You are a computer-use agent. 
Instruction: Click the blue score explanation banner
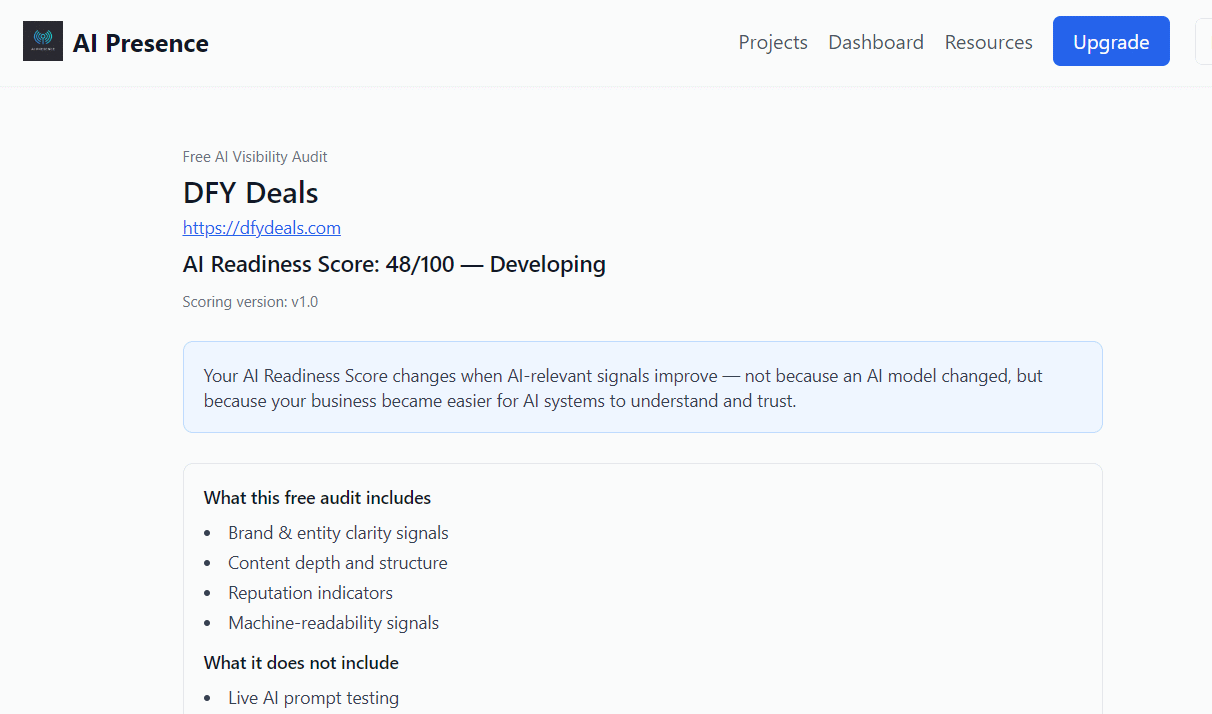click(642, 387)
